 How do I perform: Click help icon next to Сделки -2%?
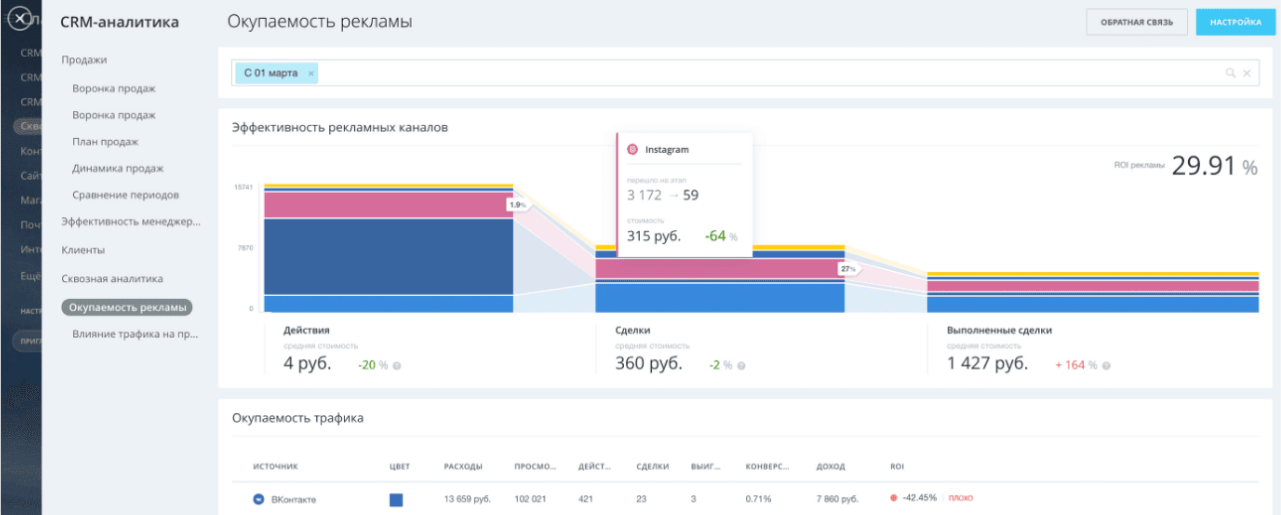(742, 366)
